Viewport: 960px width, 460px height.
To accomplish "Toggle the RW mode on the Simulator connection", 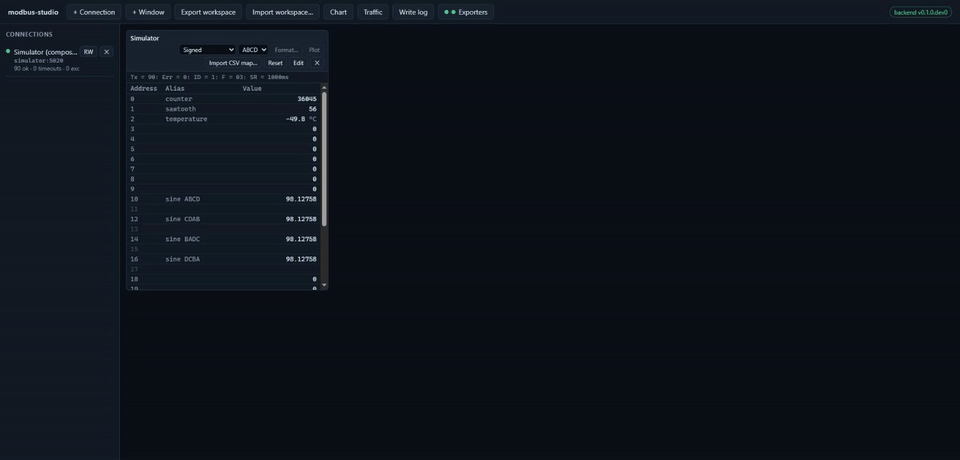I will click(89, 52).
